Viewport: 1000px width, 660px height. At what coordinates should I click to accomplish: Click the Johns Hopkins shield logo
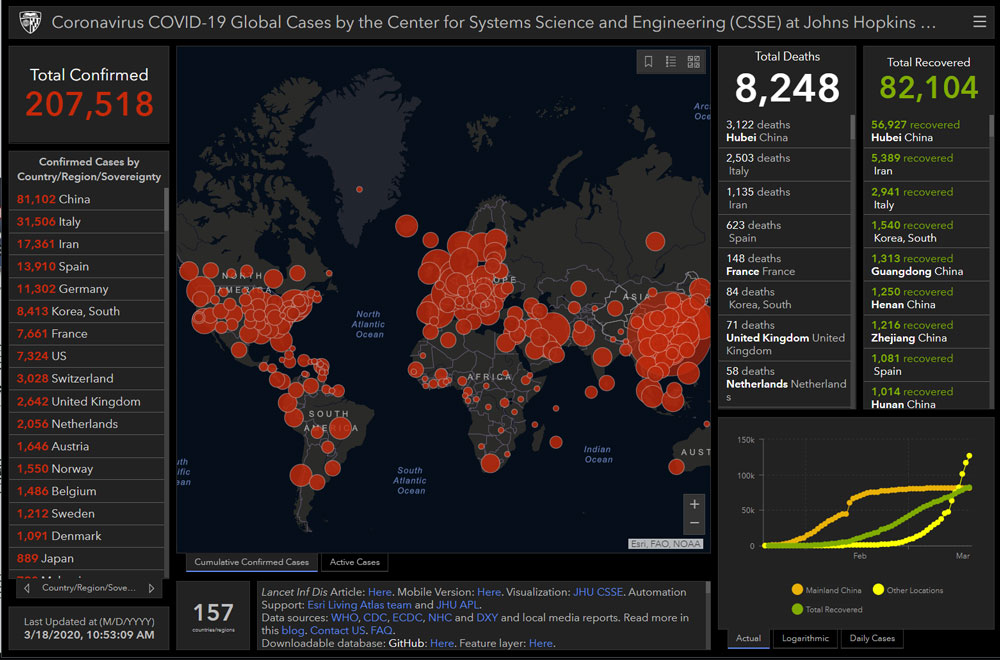[30, 22]
